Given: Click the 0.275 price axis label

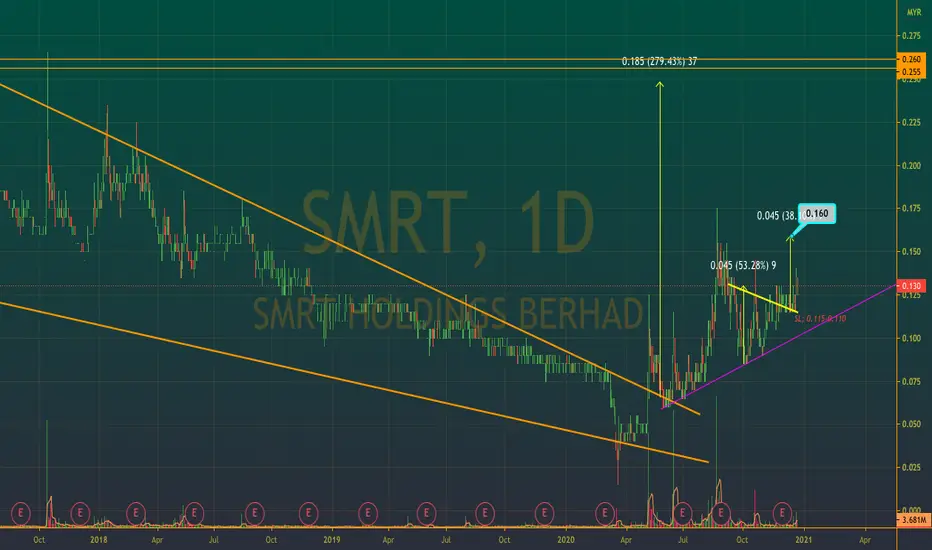Looking at the screenshot, I should click(x=911, y=36).
